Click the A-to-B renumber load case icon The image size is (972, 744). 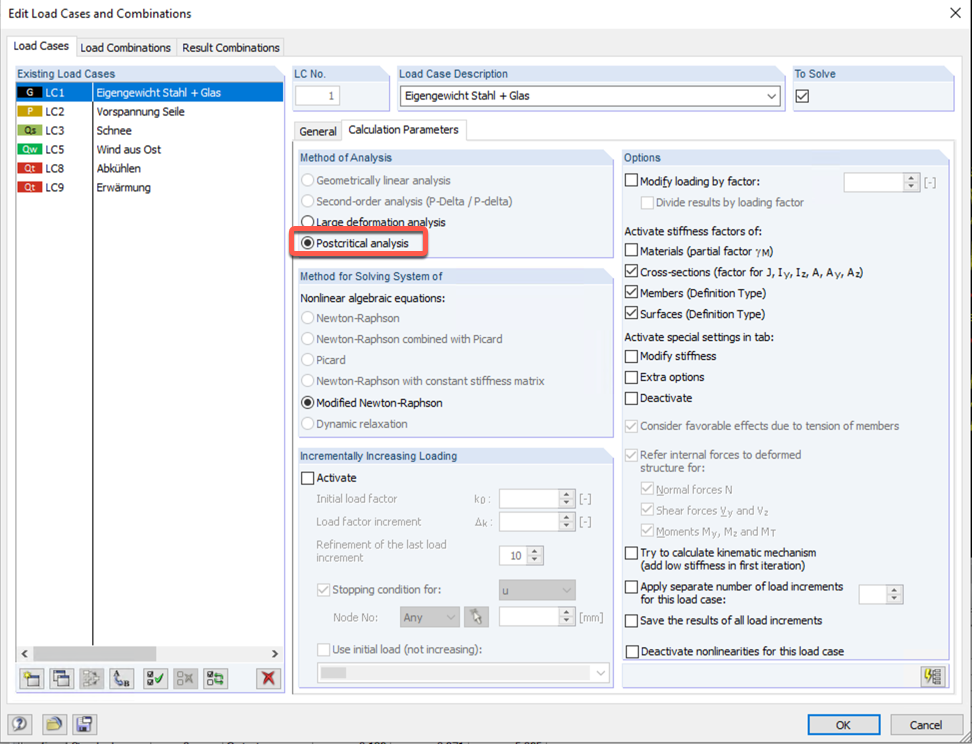[x=122, y=679]
